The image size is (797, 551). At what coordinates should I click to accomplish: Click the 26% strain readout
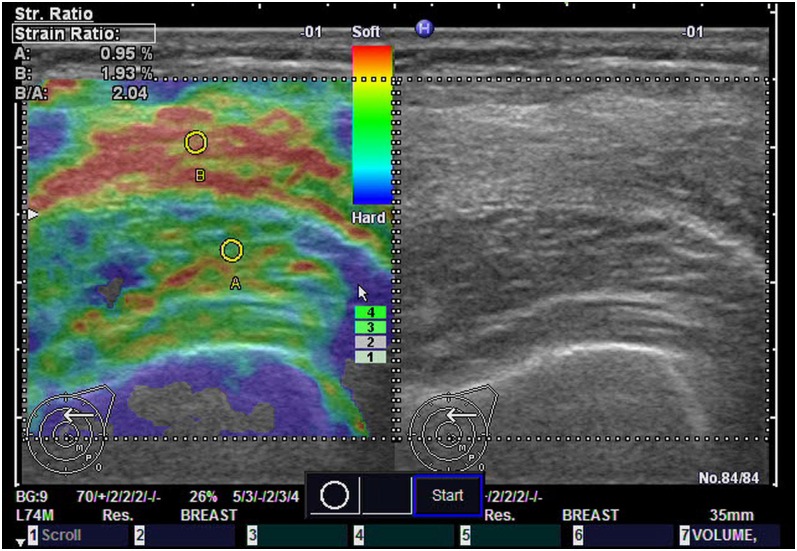click(203, 497)
